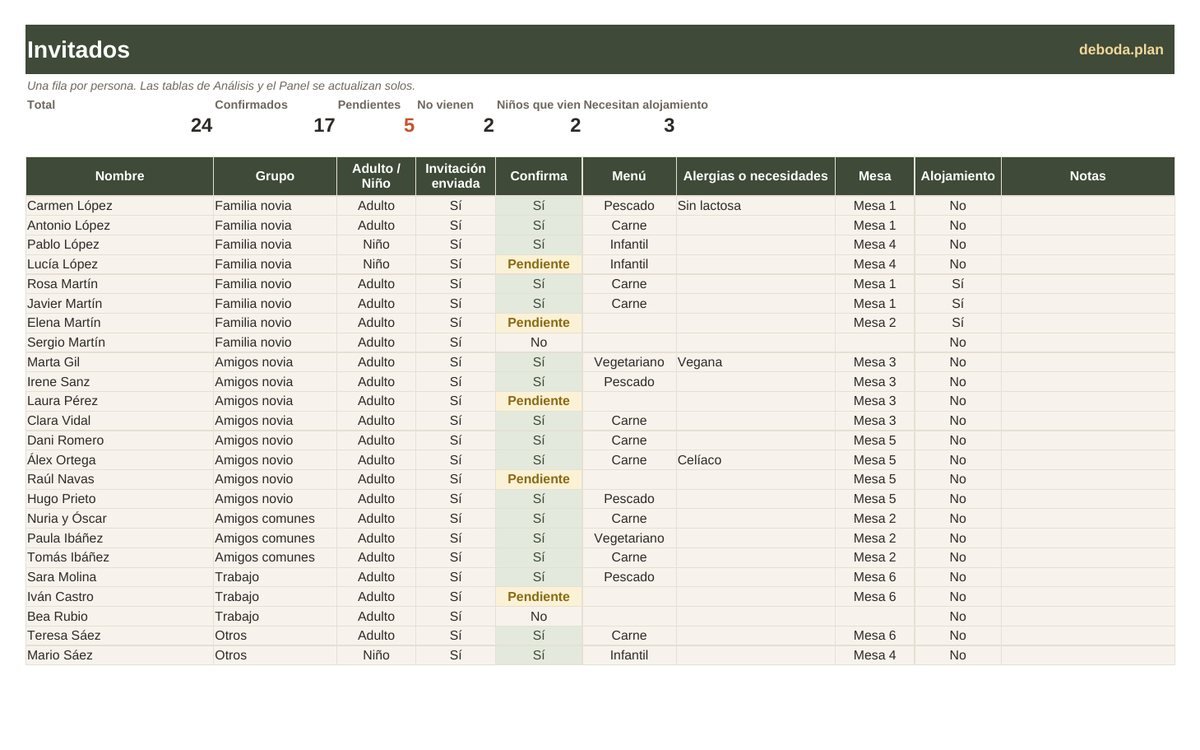Select Hugo Prieto name cell

(x=120, y=499)
